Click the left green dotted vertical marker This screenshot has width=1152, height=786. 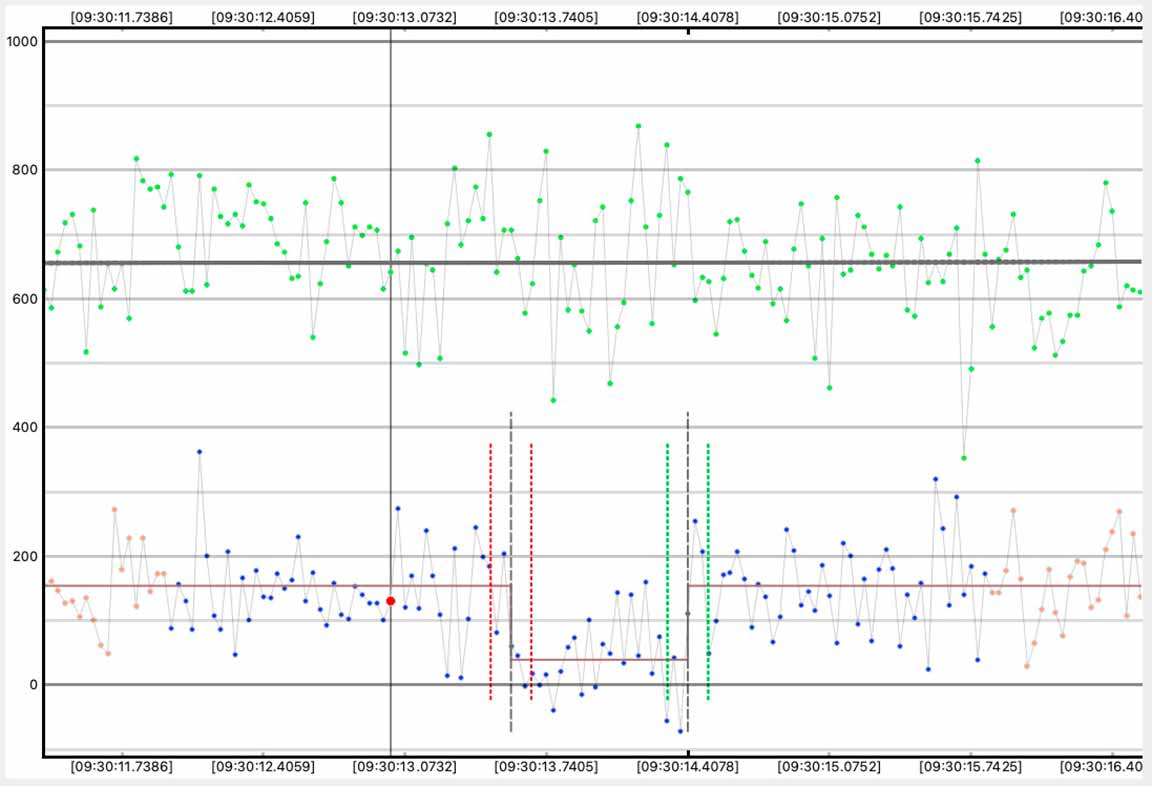[x=667, y=570]
